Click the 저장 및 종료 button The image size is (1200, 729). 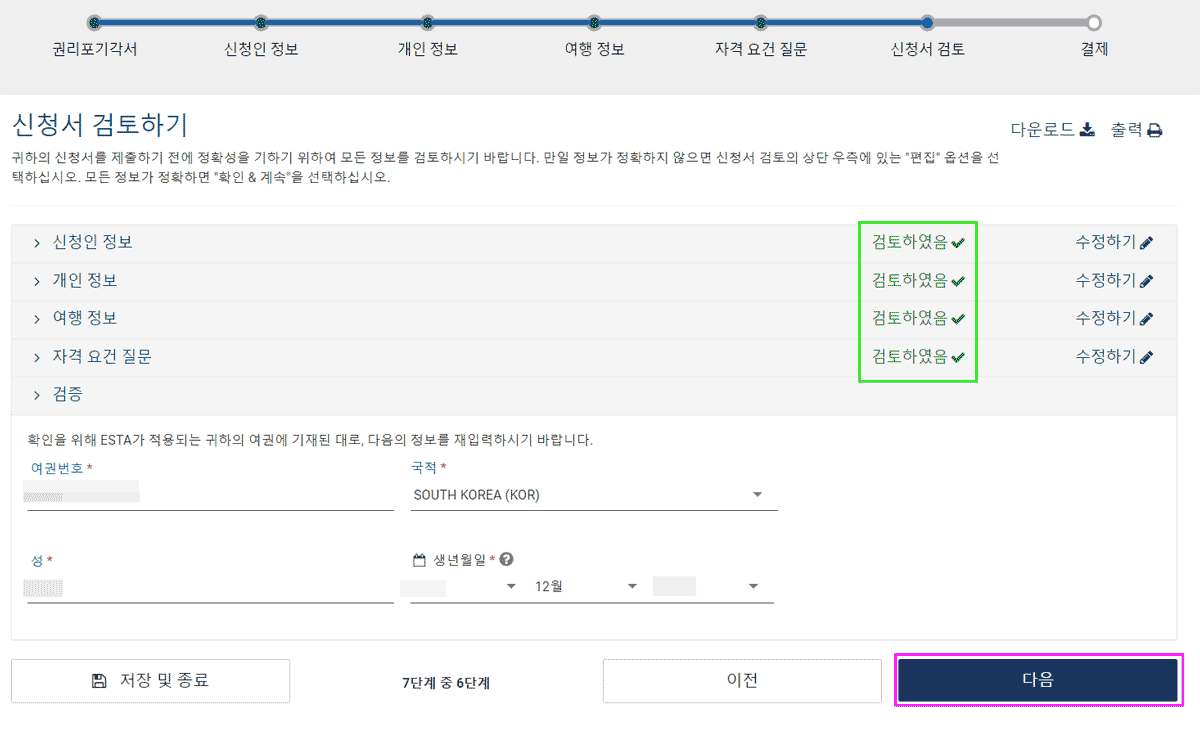click(150, 681)
